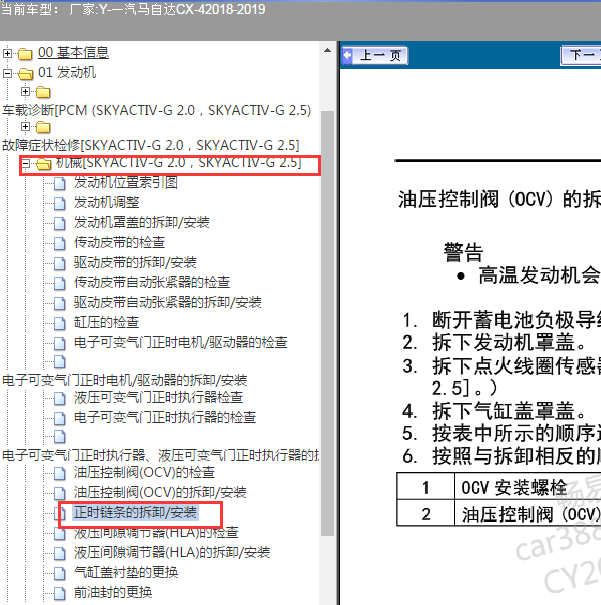601x605 pixels.
Task: Click page icon beside 油压控制阀(OCV)的拆卸/安装
Action: point(59,493)
